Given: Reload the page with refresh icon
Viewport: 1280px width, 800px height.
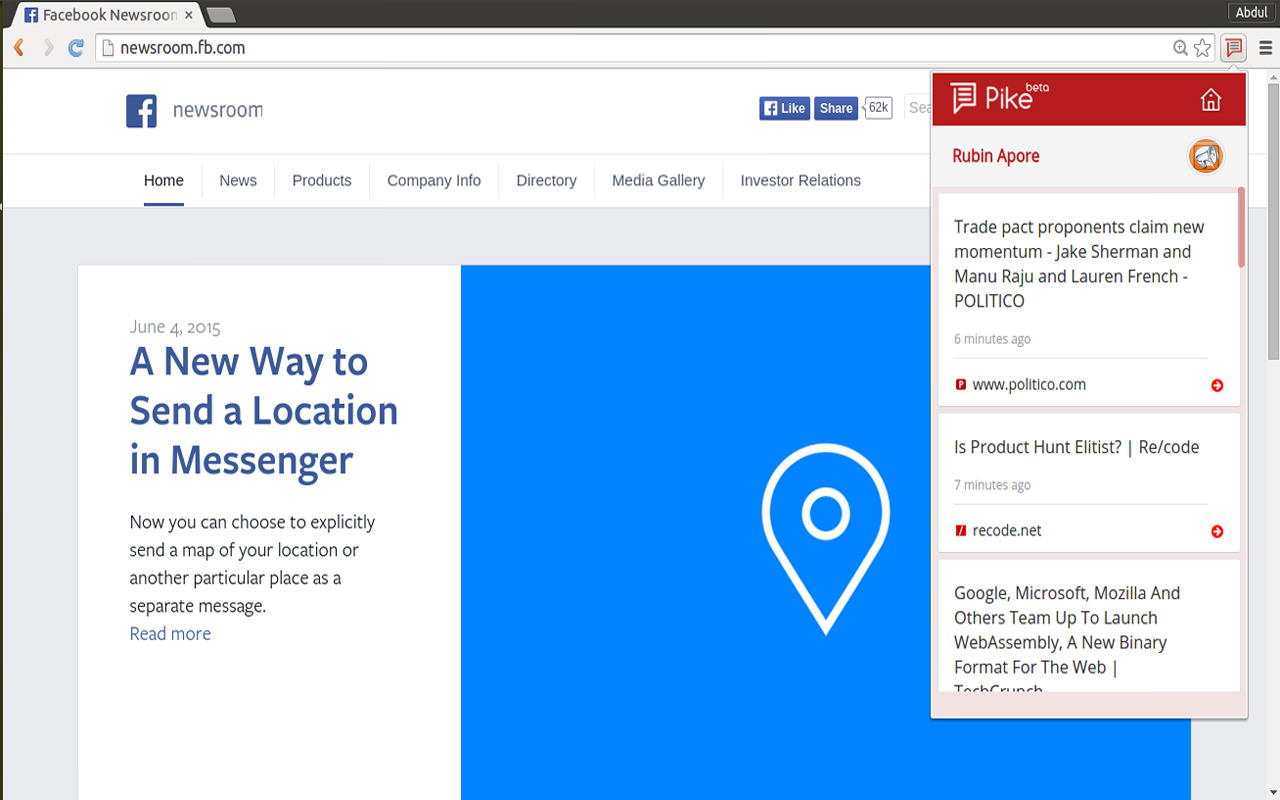Looking at the screenshot, I should [76, 47].
